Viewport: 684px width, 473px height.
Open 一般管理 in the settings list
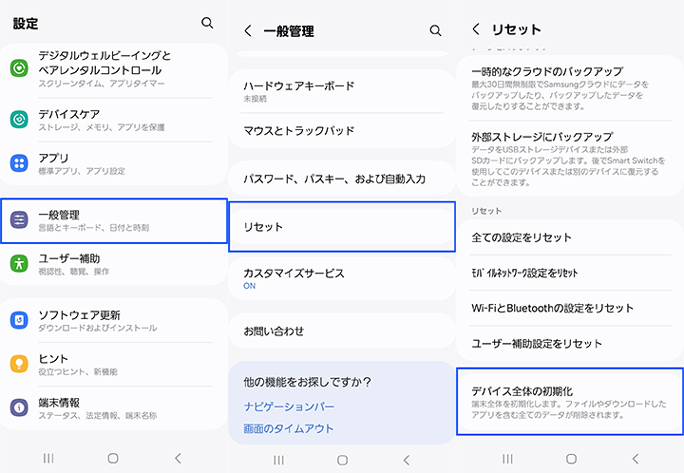point(114,220)
